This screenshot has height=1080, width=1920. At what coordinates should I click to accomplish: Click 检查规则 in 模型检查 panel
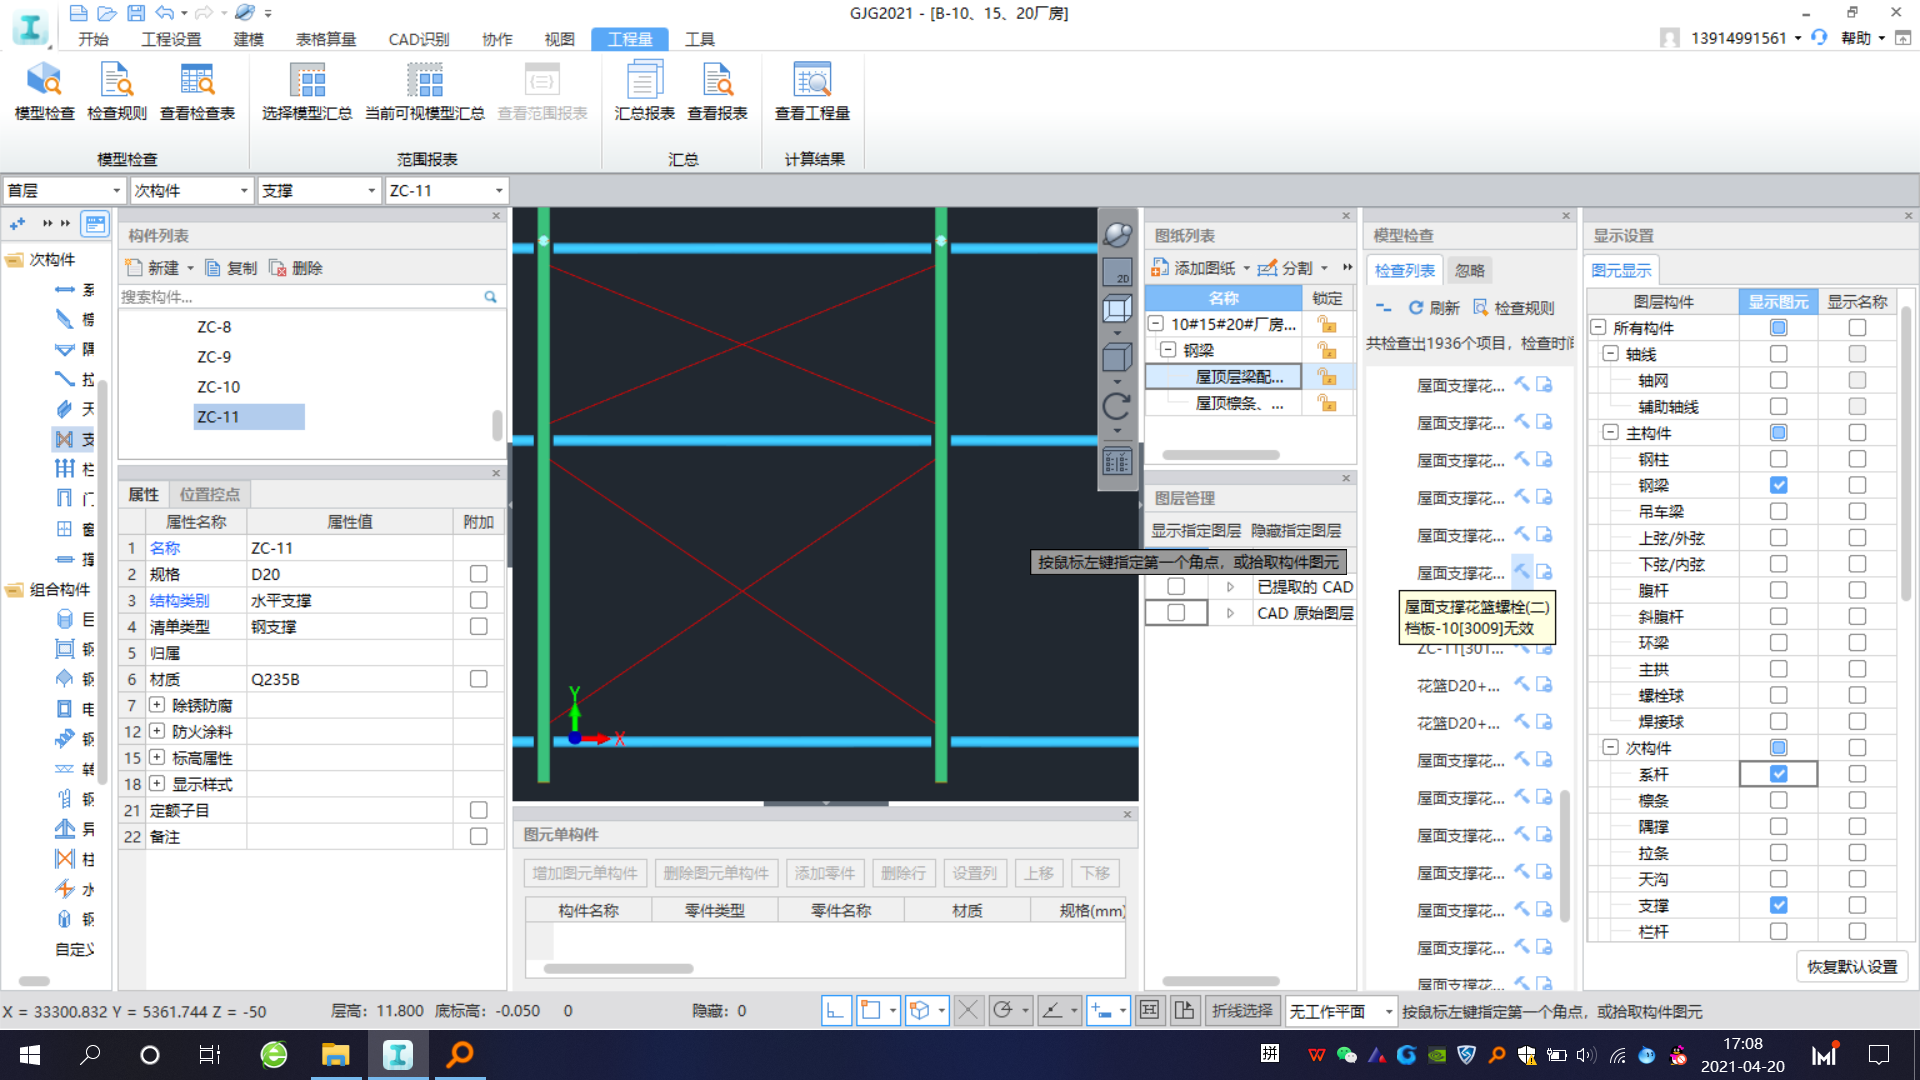click(x=1514, y=308)
